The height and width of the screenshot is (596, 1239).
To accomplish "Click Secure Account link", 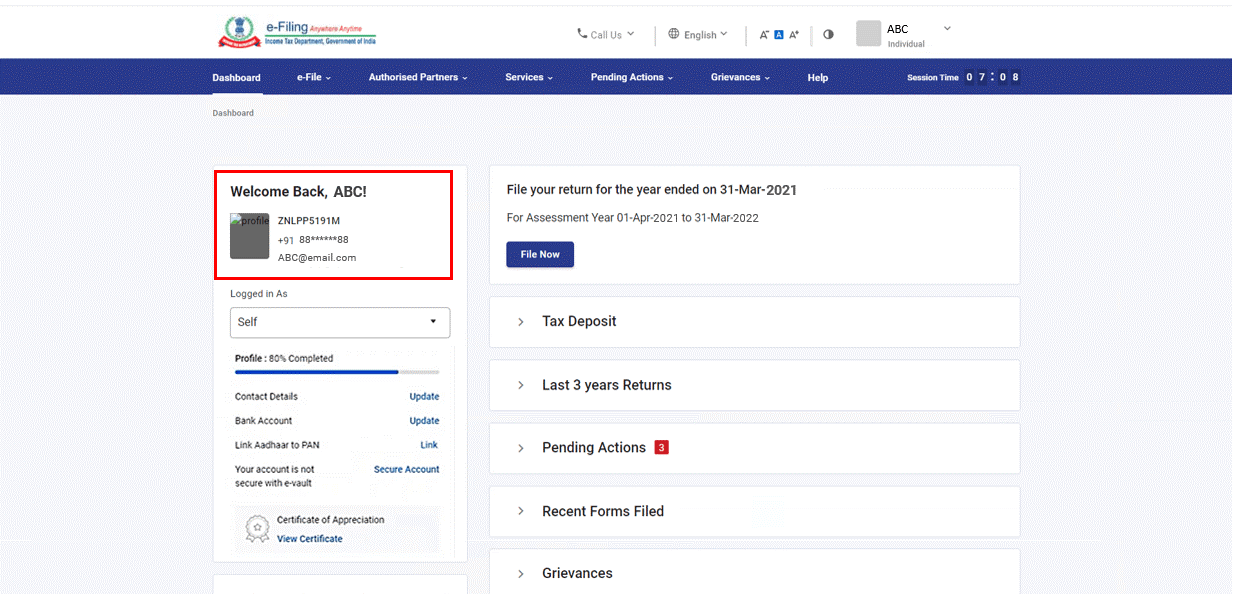I will [x=406, y=469].
